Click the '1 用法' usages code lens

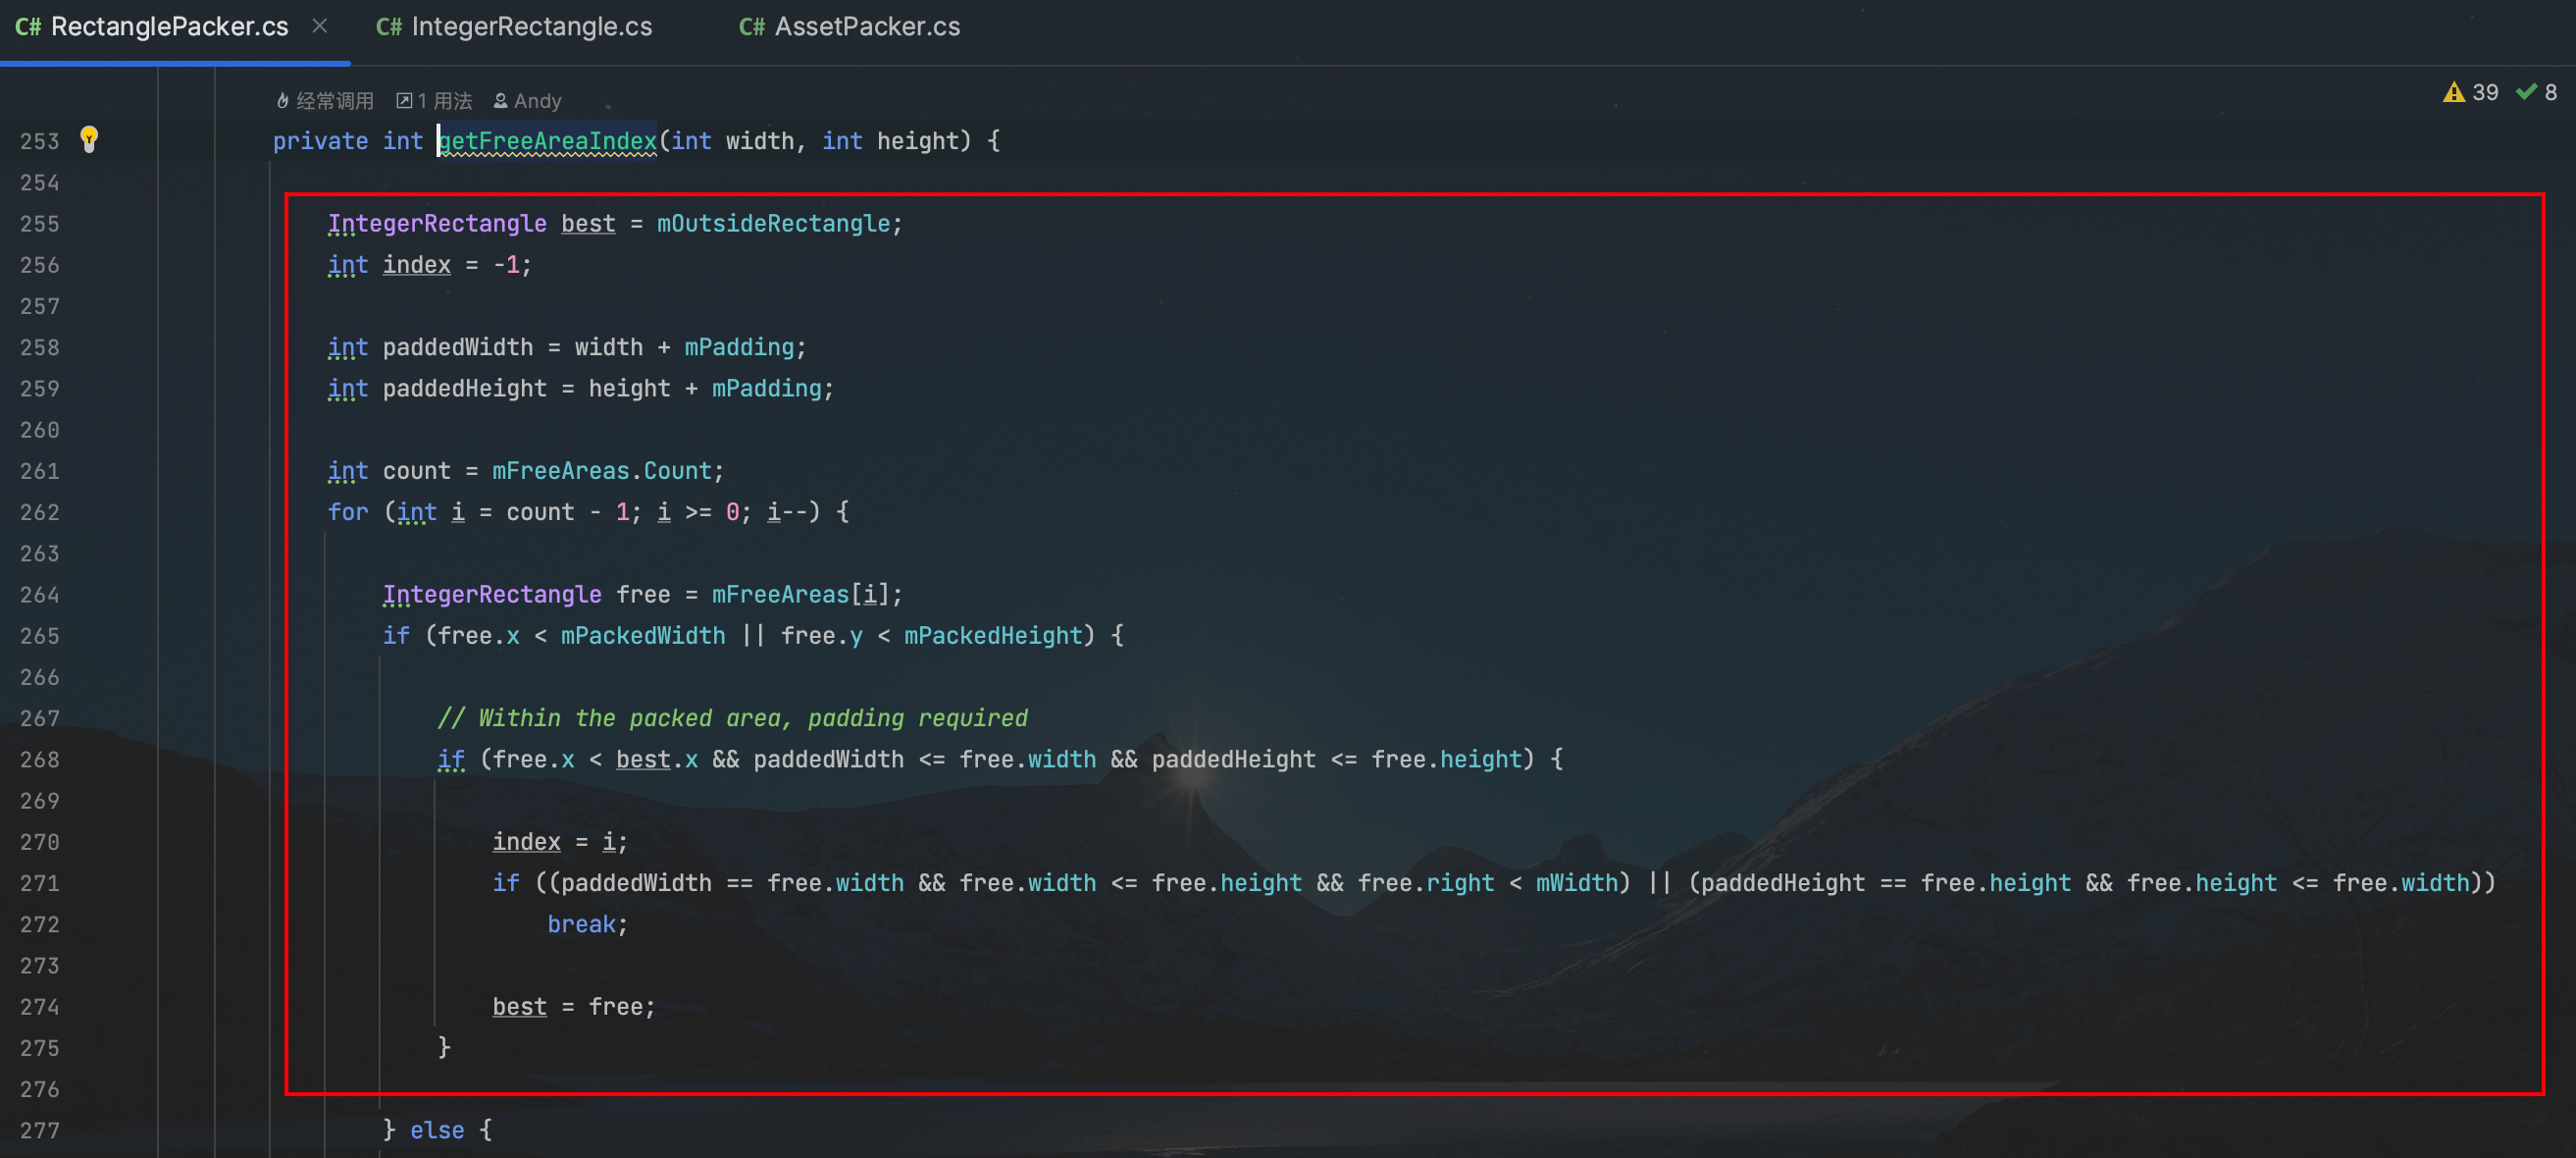click(434, 101)
